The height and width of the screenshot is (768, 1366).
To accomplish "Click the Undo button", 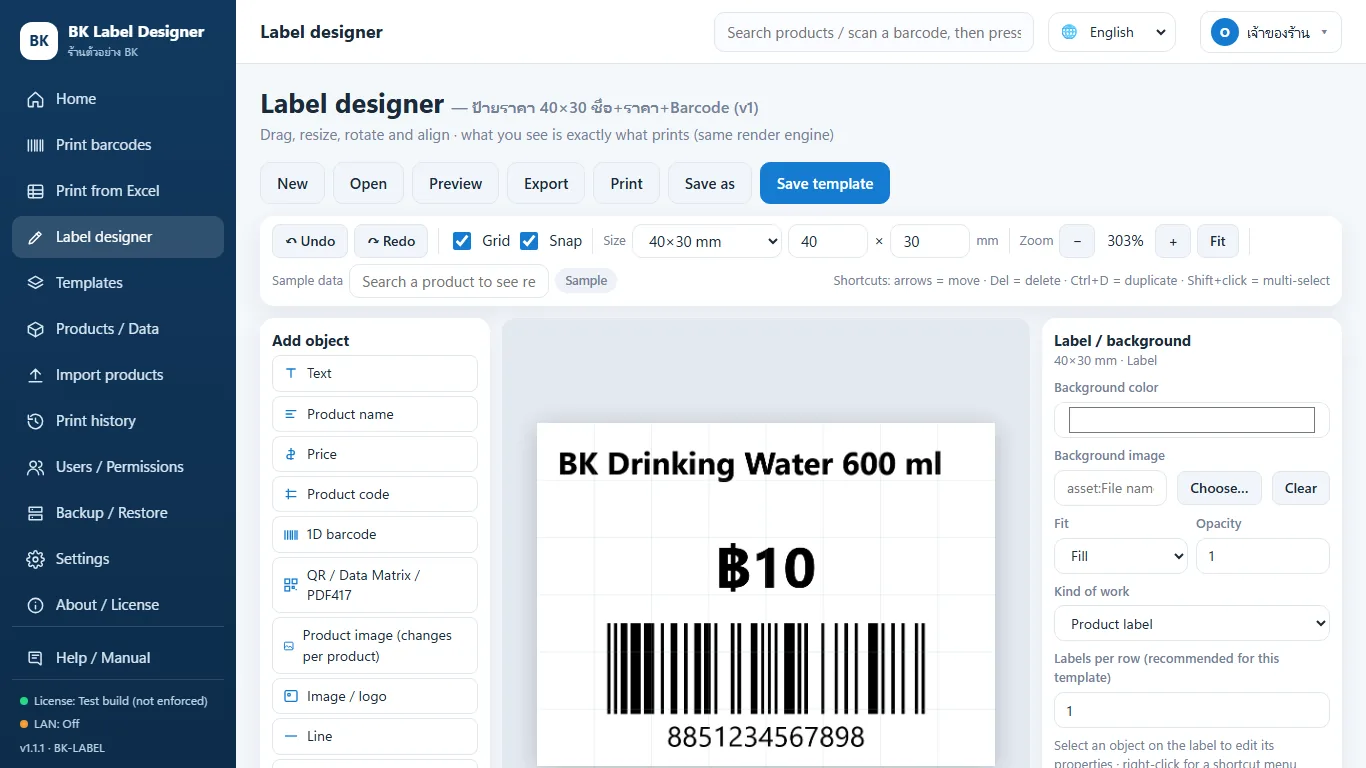I will [310, 241].
